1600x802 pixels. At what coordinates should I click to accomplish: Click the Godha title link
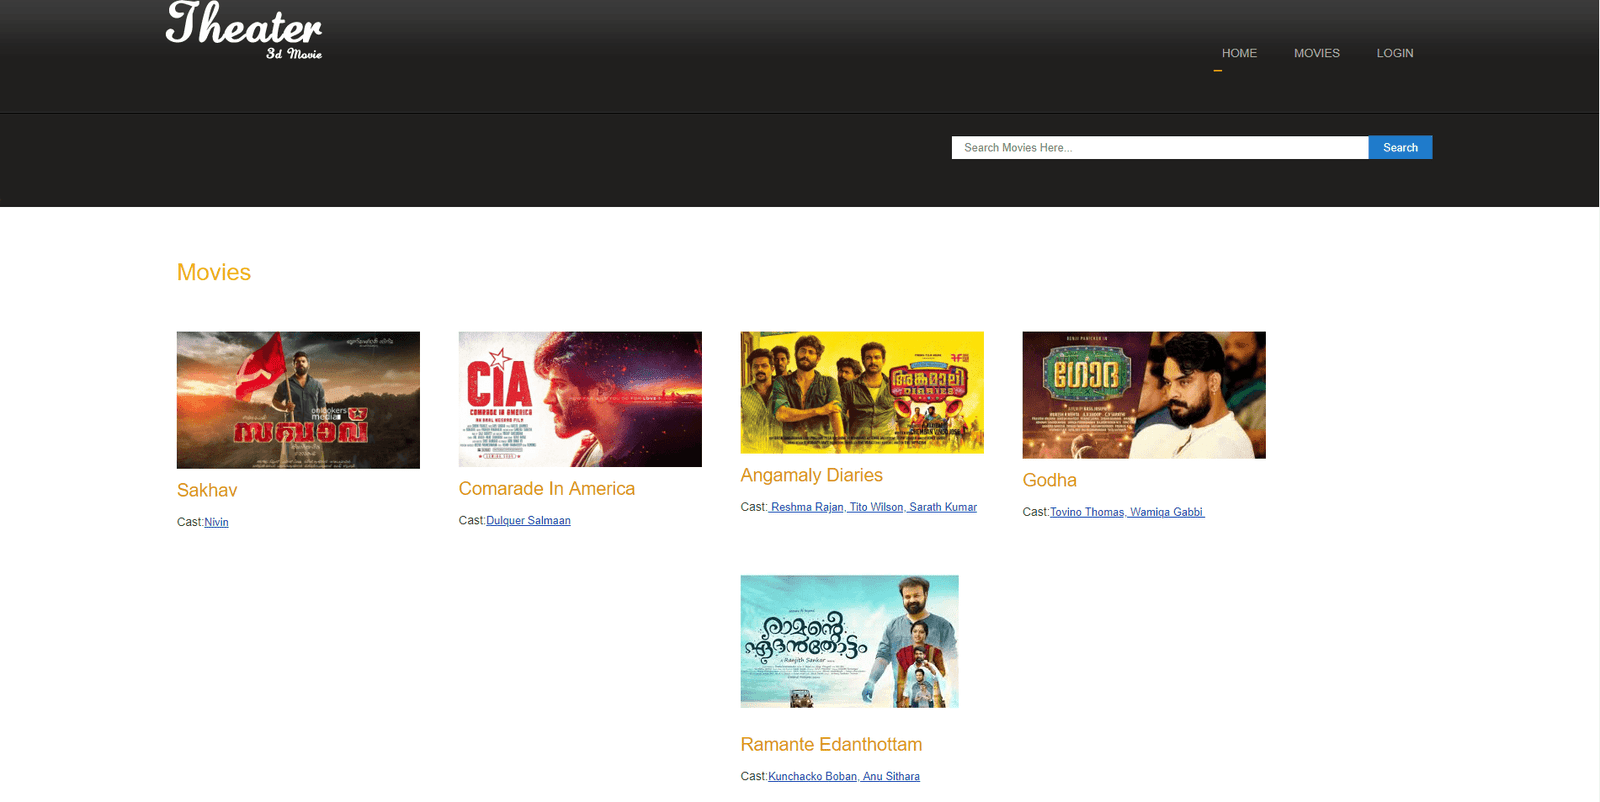click(x=1049, y=480)
